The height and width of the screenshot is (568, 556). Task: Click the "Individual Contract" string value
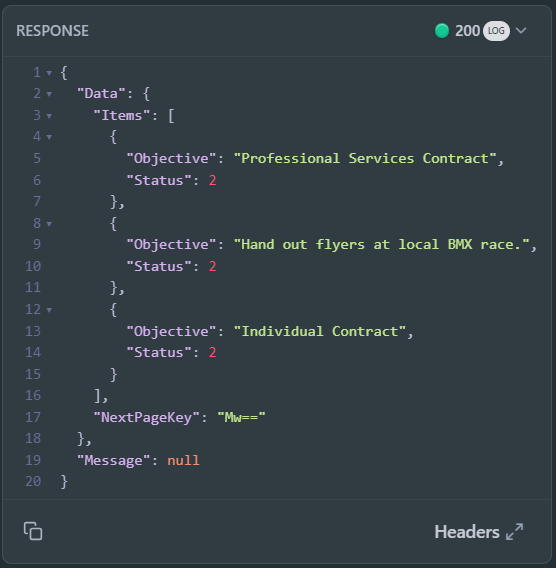tap(319, 331)
